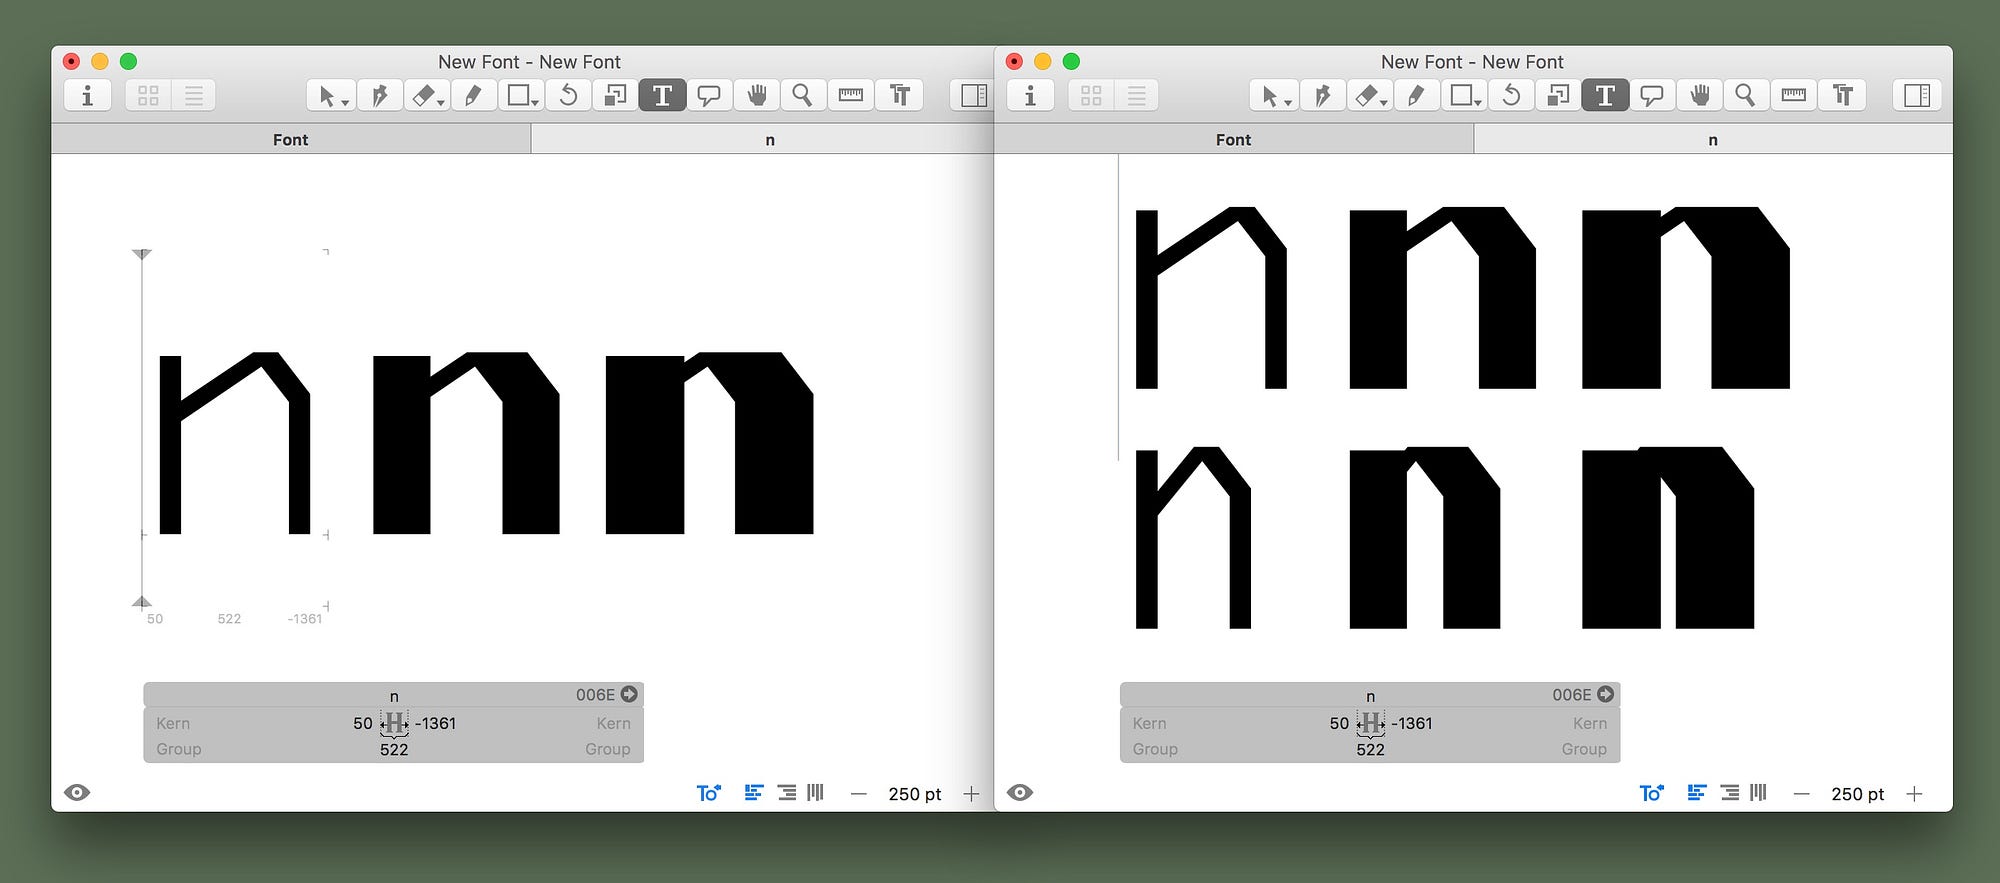Toggle the sidebar in right window
This screenshot has width=2000, height=883.
1917,95
